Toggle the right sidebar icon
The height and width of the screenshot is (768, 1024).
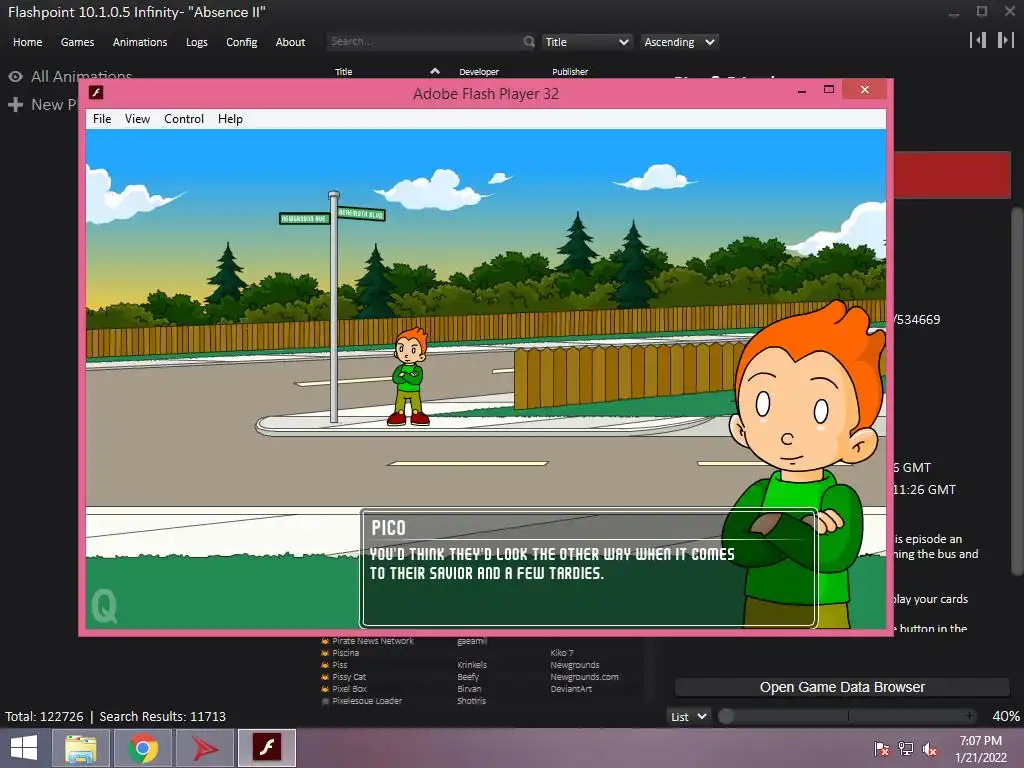1005,40
